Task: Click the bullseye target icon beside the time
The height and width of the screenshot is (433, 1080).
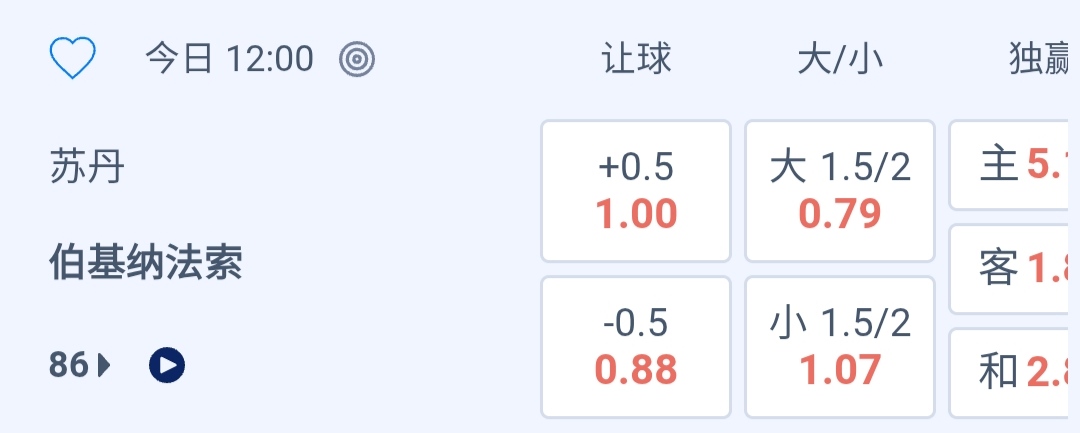Action: click(x=357, y=59)
